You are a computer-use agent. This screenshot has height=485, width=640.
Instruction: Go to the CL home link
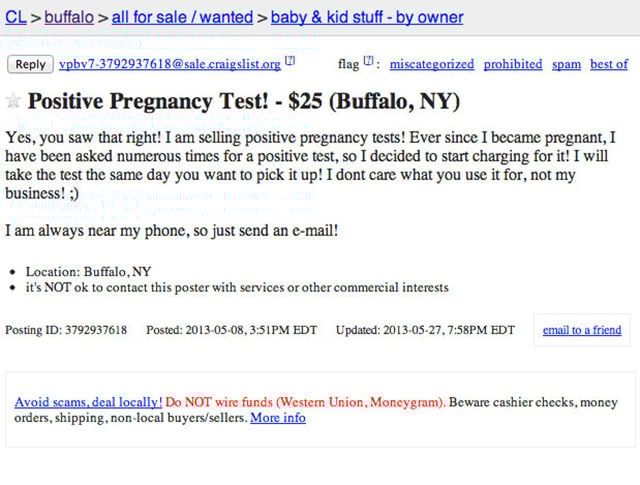pos(15,17)
